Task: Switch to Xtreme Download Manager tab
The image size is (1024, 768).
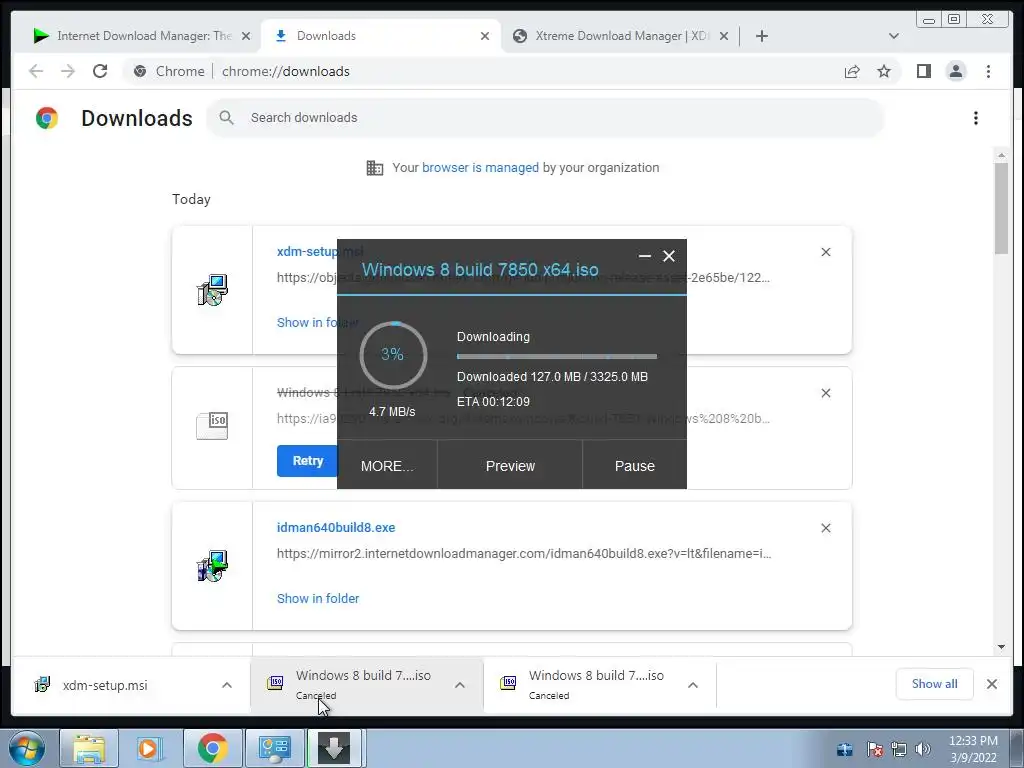Action: (x=620, y=36)
